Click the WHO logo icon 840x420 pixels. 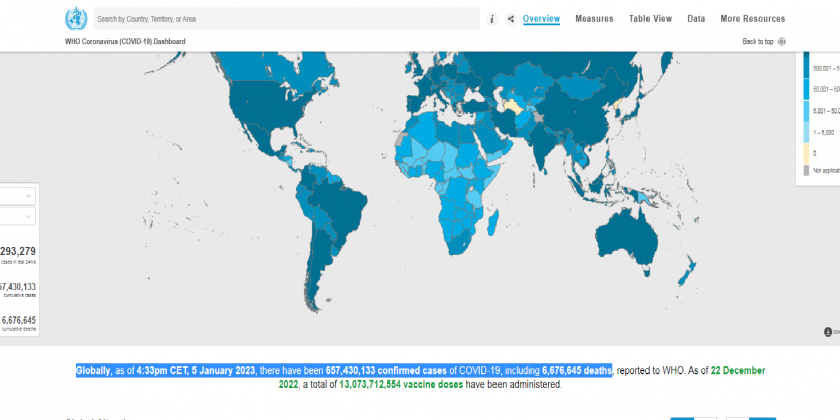pyautogui.click(x=75, y=19)
